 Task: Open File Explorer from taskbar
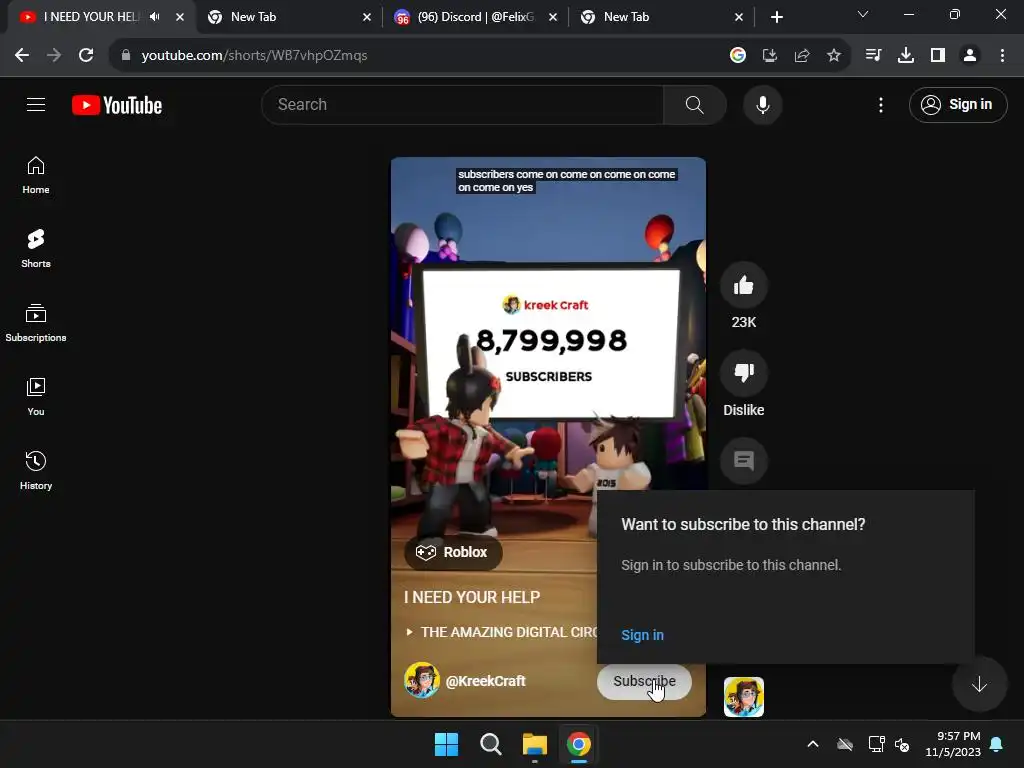pyautogui.click(x=534, y=744)
